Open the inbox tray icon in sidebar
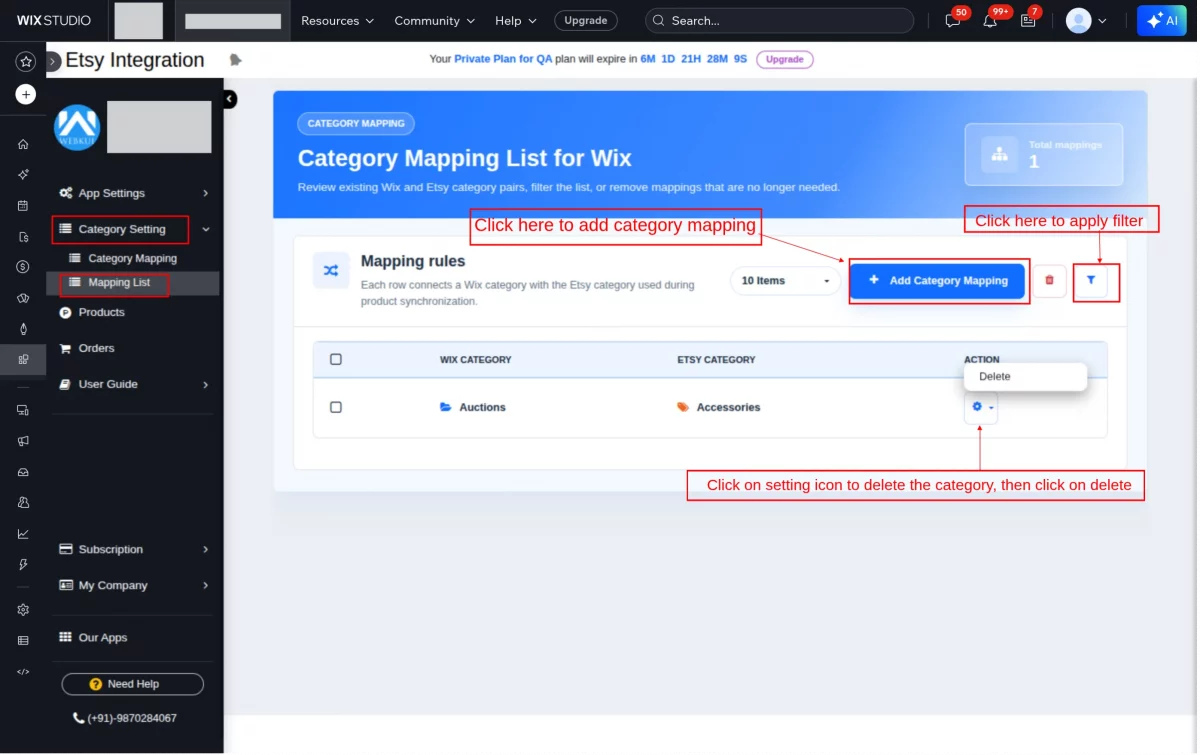Screen dimensions: 1200x755 point(23,472)
